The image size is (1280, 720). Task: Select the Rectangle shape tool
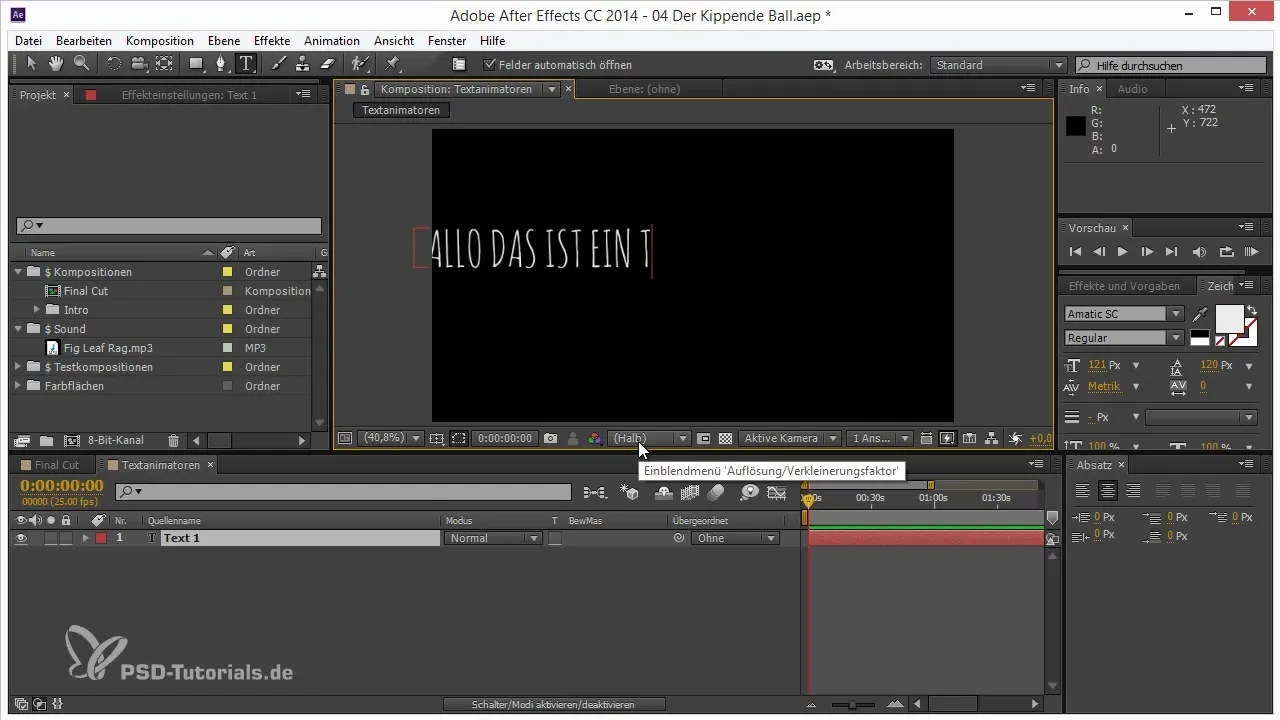[197, 64]
